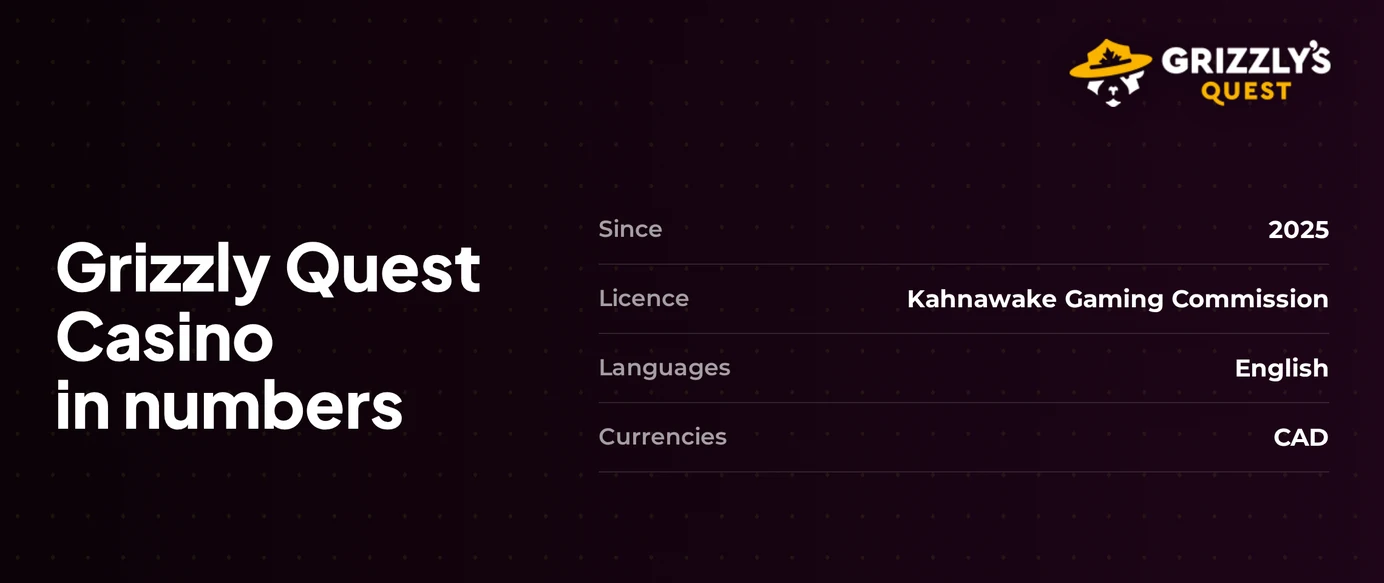Select the 'Currencies' row label
The width and height of the screenshot is (1384, 583).
coord(662,437)
